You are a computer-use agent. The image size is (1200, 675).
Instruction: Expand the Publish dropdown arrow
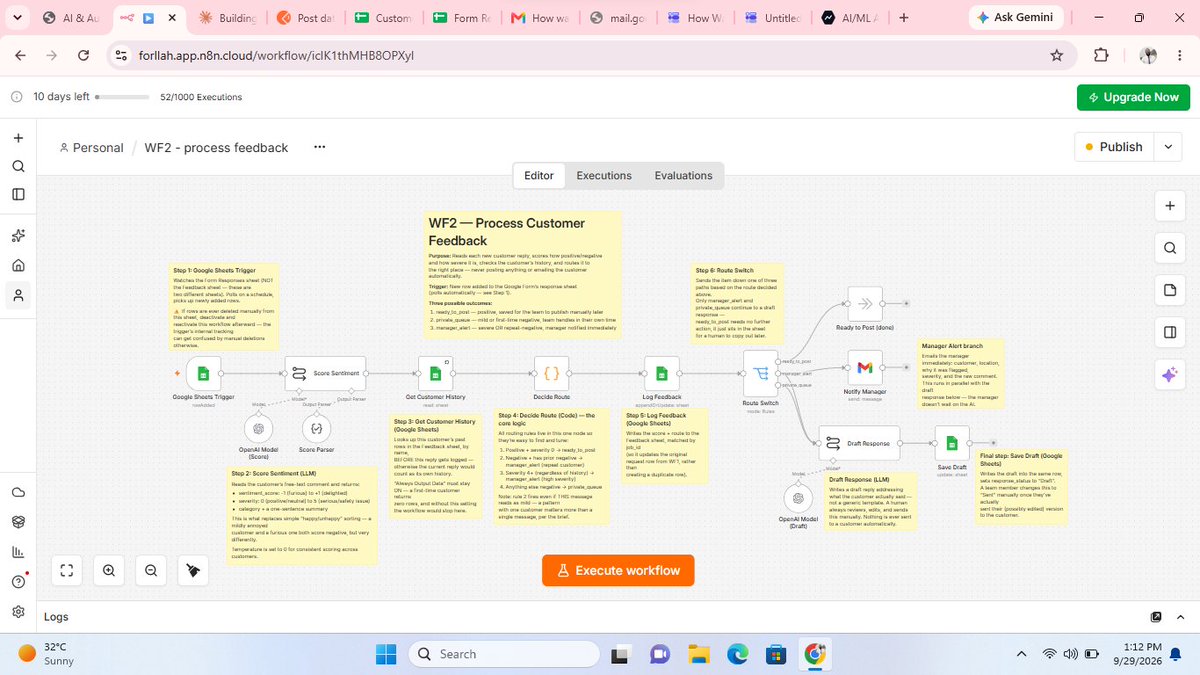(x=1168, y=147)
